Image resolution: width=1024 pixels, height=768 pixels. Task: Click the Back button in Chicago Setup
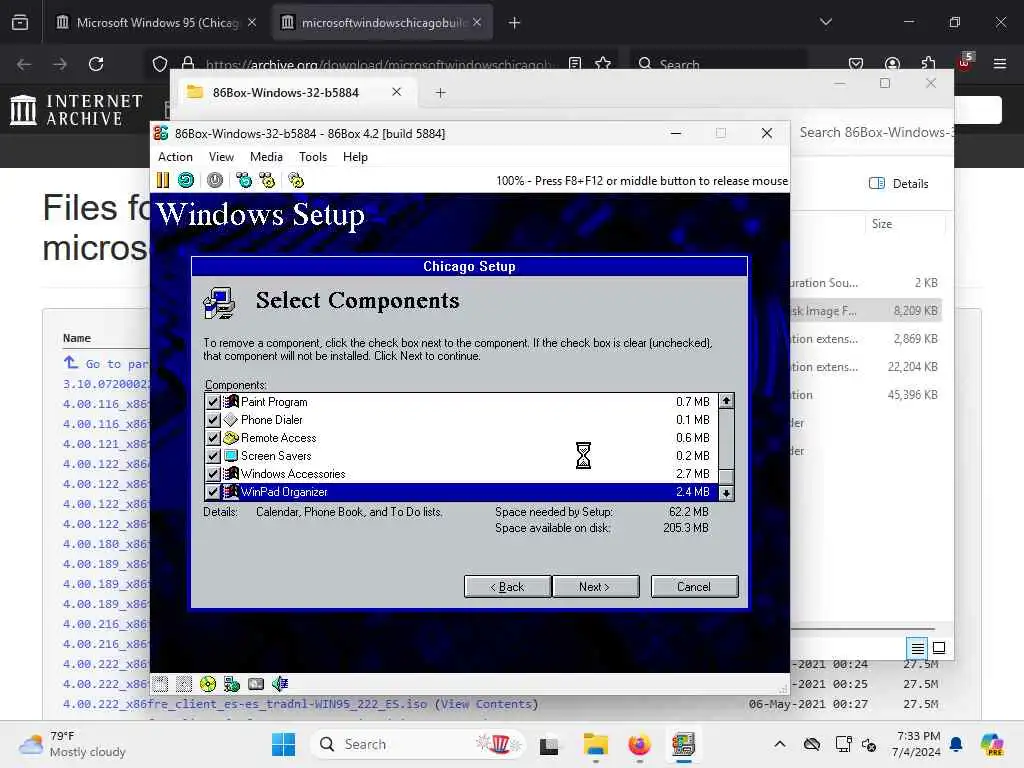(507, 586)
